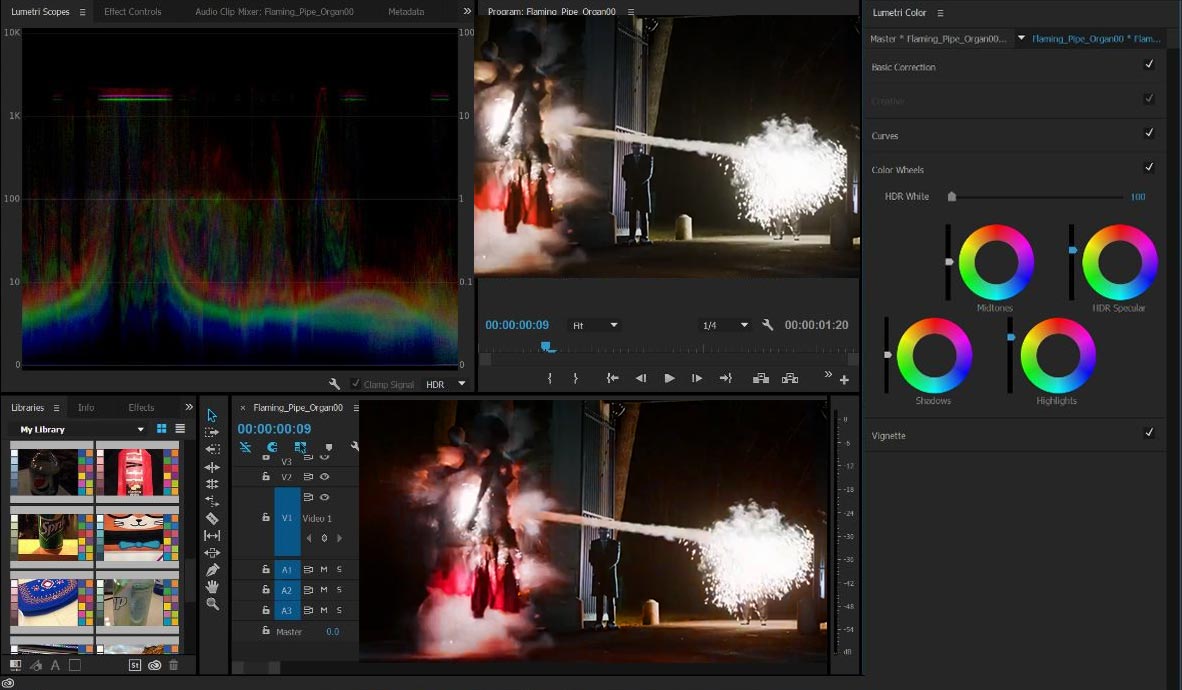Open Program Monitor wrench settings
1182x690 pixels.
coord(767,325)
